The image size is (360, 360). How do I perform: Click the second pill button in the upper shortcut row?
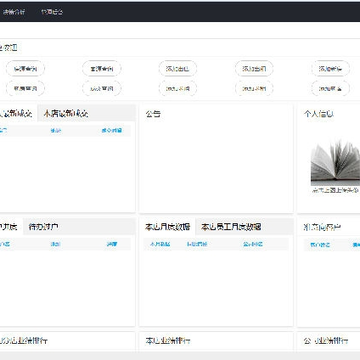102,69
